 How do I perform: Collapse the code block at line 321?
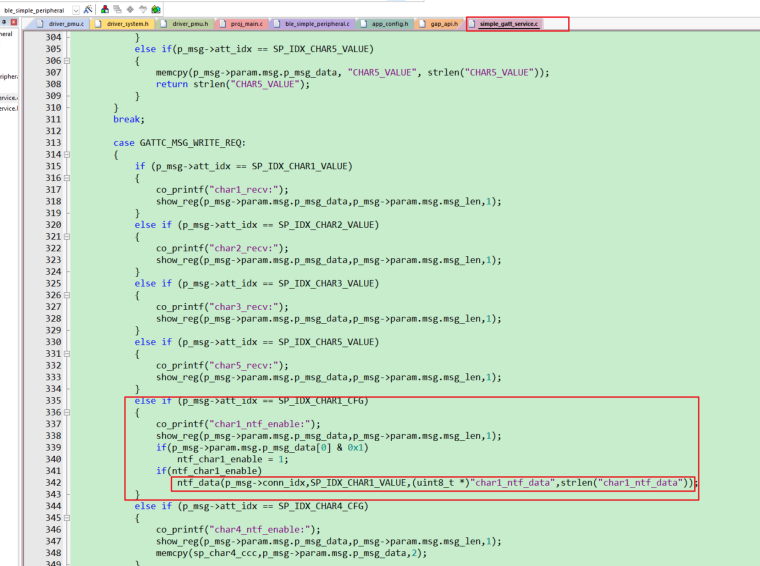(x=67, y=237)
